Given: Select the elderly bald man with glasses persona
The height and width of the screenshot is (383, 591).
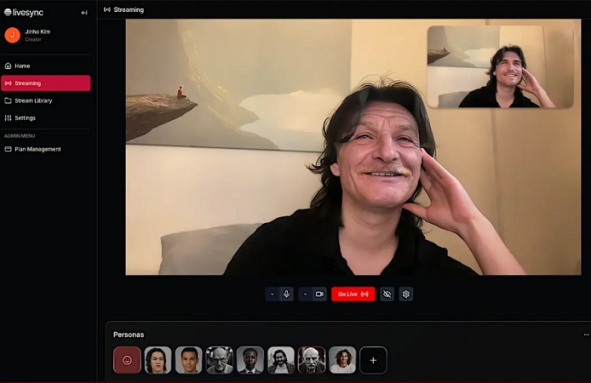Looking at the screenshot, I should [219, 360].
